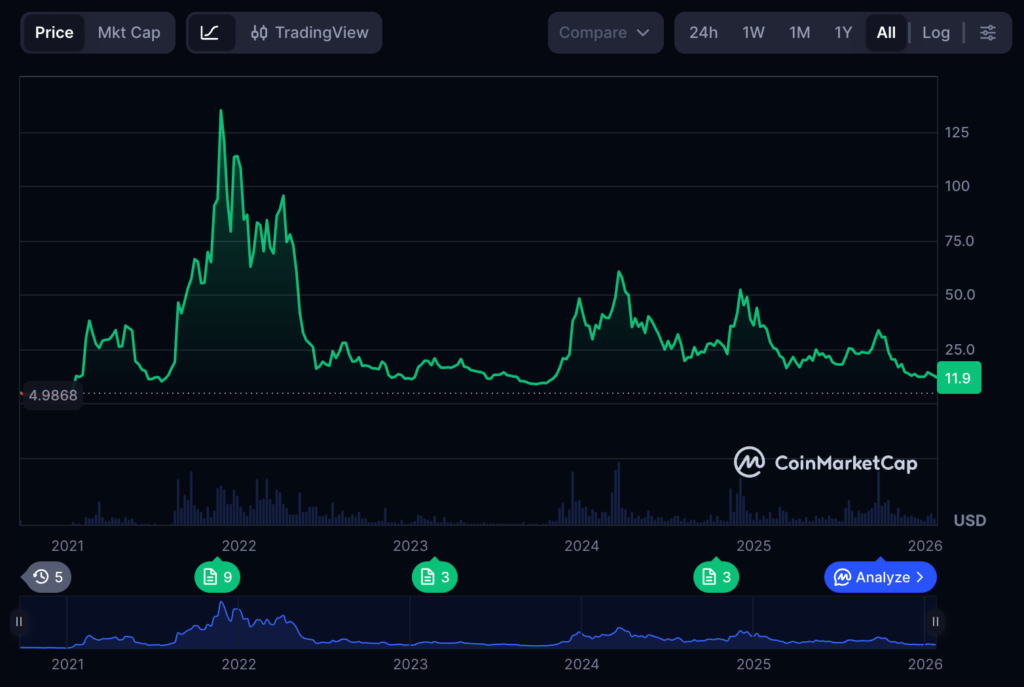Click the history marker showing 5
Viewport: 1024px width, 687px height.
(48, 577)
